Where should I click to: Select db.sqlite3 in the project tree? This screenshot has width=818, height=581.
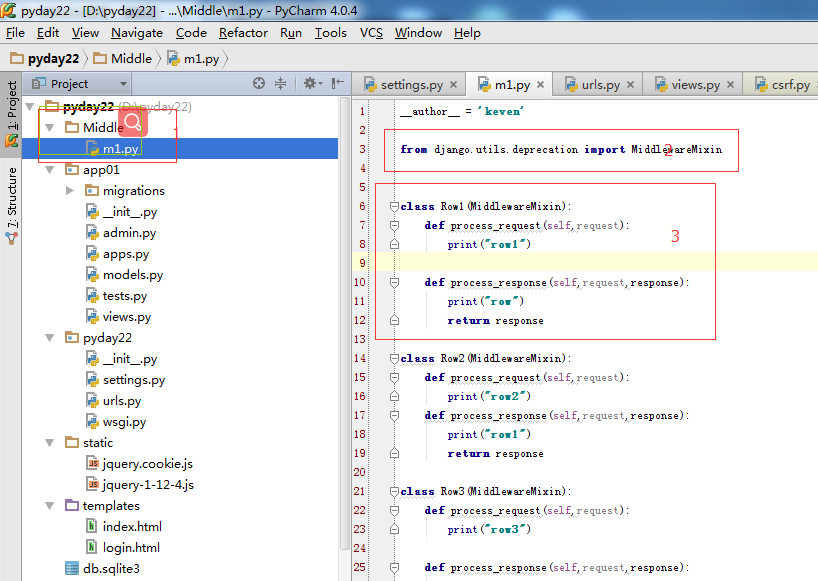click(x=111, y=569)
